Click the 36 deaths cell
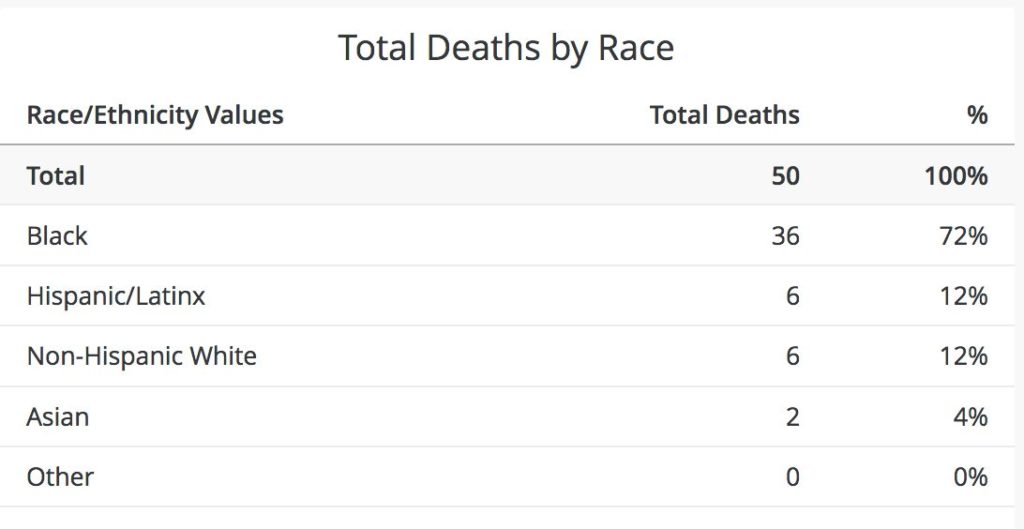 785,236
